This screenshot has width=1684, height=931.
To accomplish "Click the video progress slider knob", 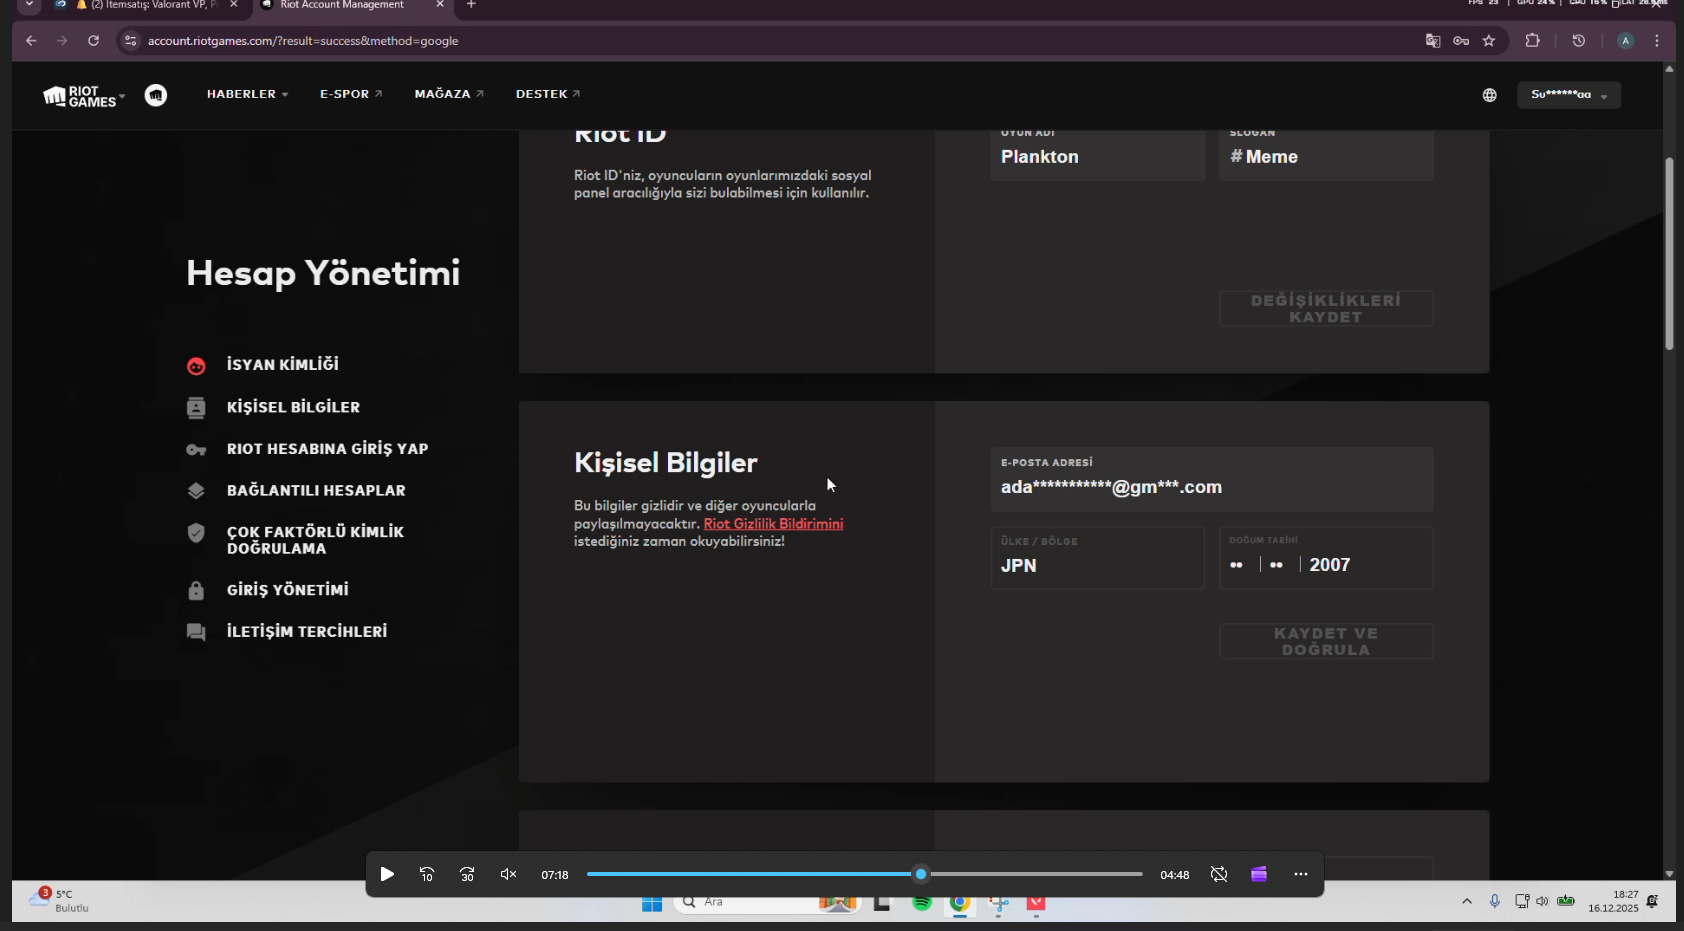I will [x=921, y=874].
